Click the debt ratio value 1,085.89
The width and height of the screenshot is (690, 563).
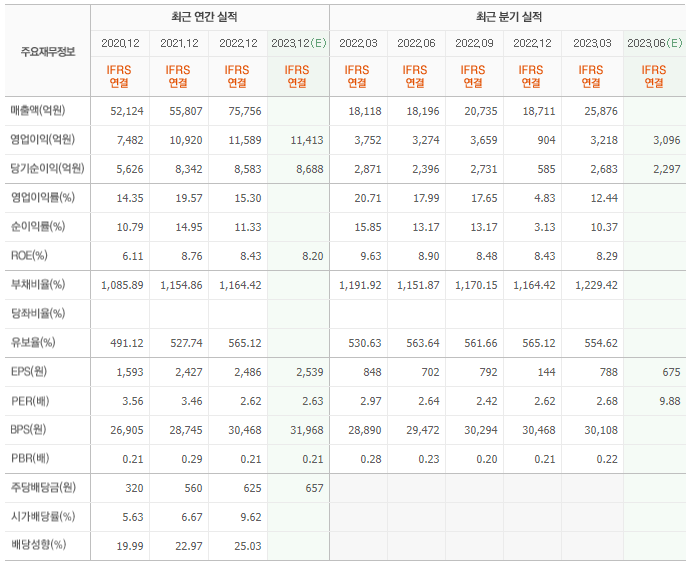coord(122,285)
